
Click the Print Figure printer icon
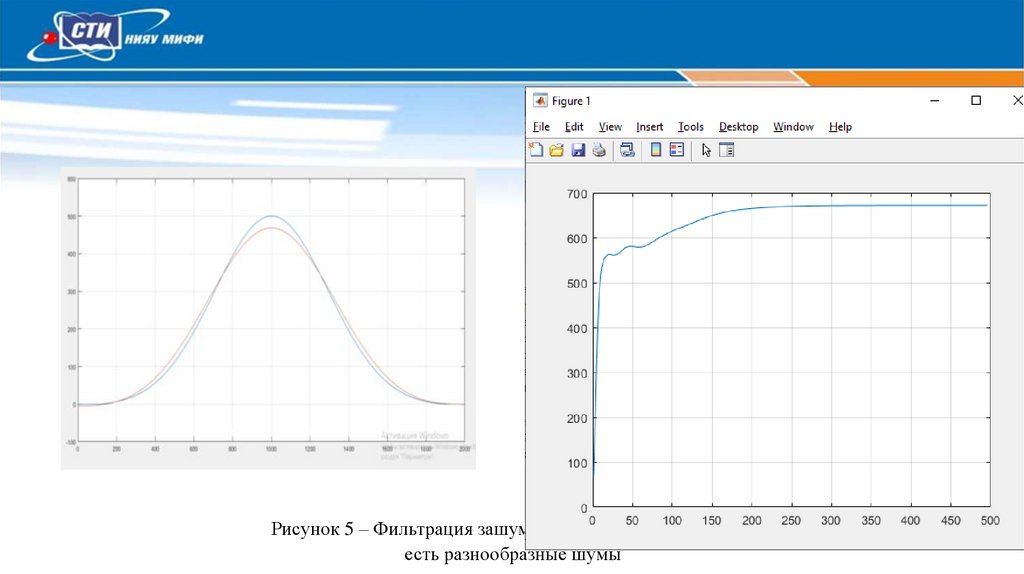599,150
